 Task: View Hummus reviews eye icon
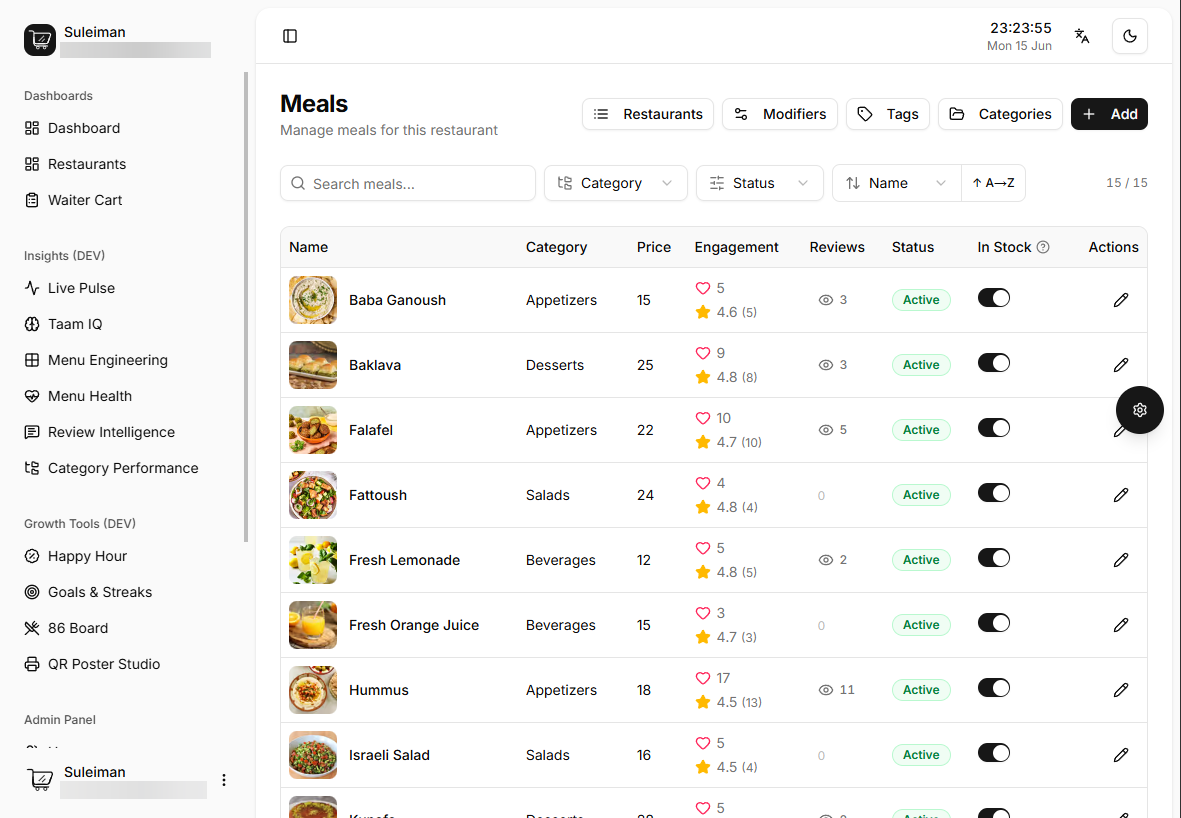825,690
